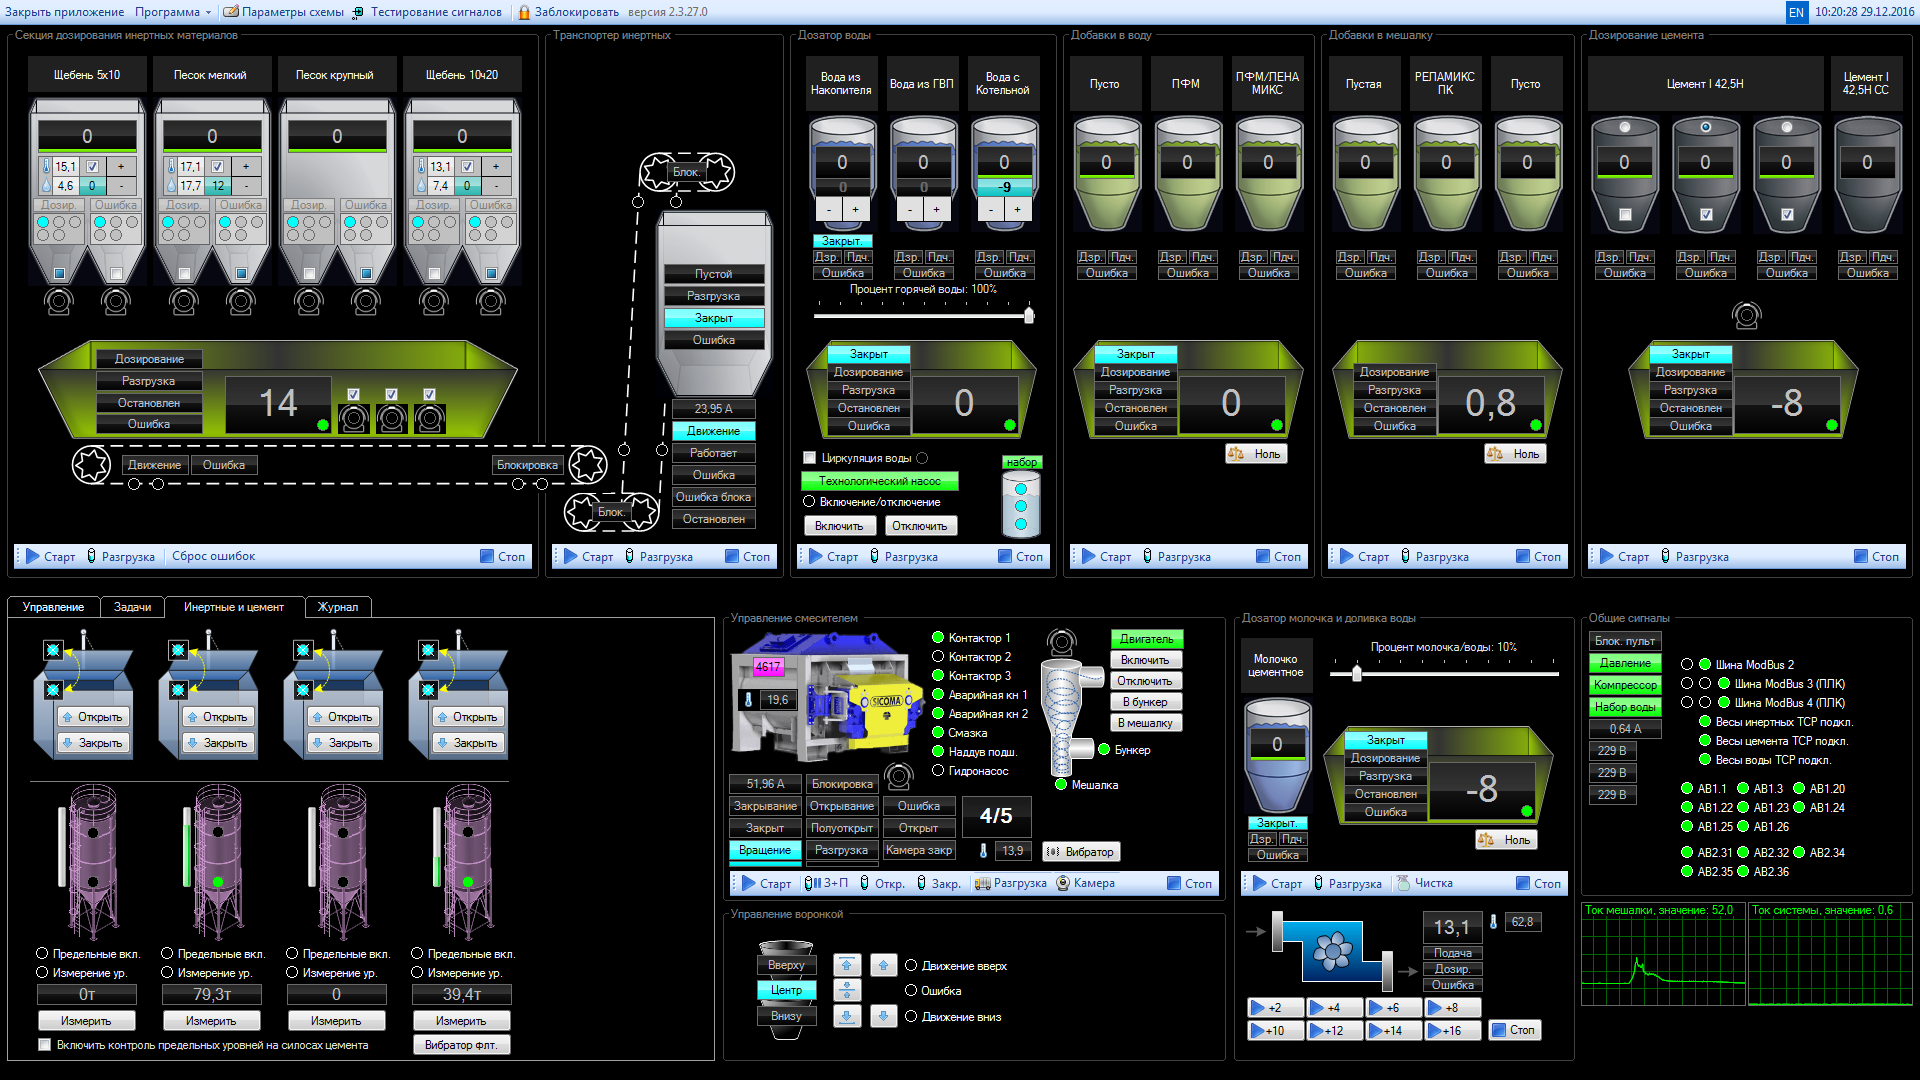1920x1080 pixels.
Task: Click the mixer Камера webcam icon
Action: pos(1063,883)
